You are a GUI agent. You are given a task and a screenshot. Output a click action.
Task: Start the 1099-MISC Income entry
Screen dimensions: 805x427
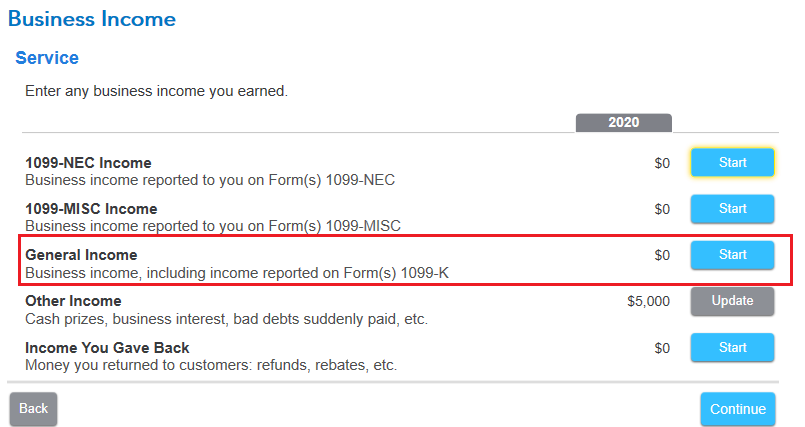[x=732, y=209]
